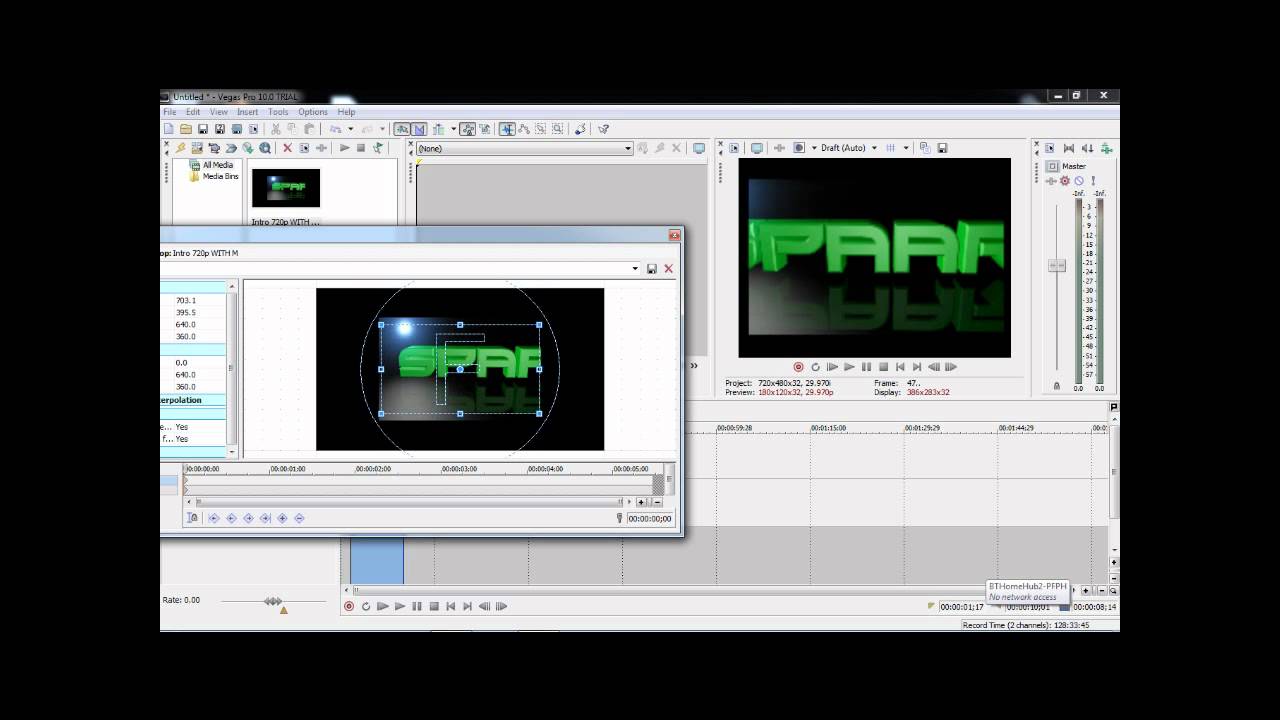Click the Paste clipboard icon in toolbar
This screenshot has height=720, width=1280.
[x=310, y=129]
